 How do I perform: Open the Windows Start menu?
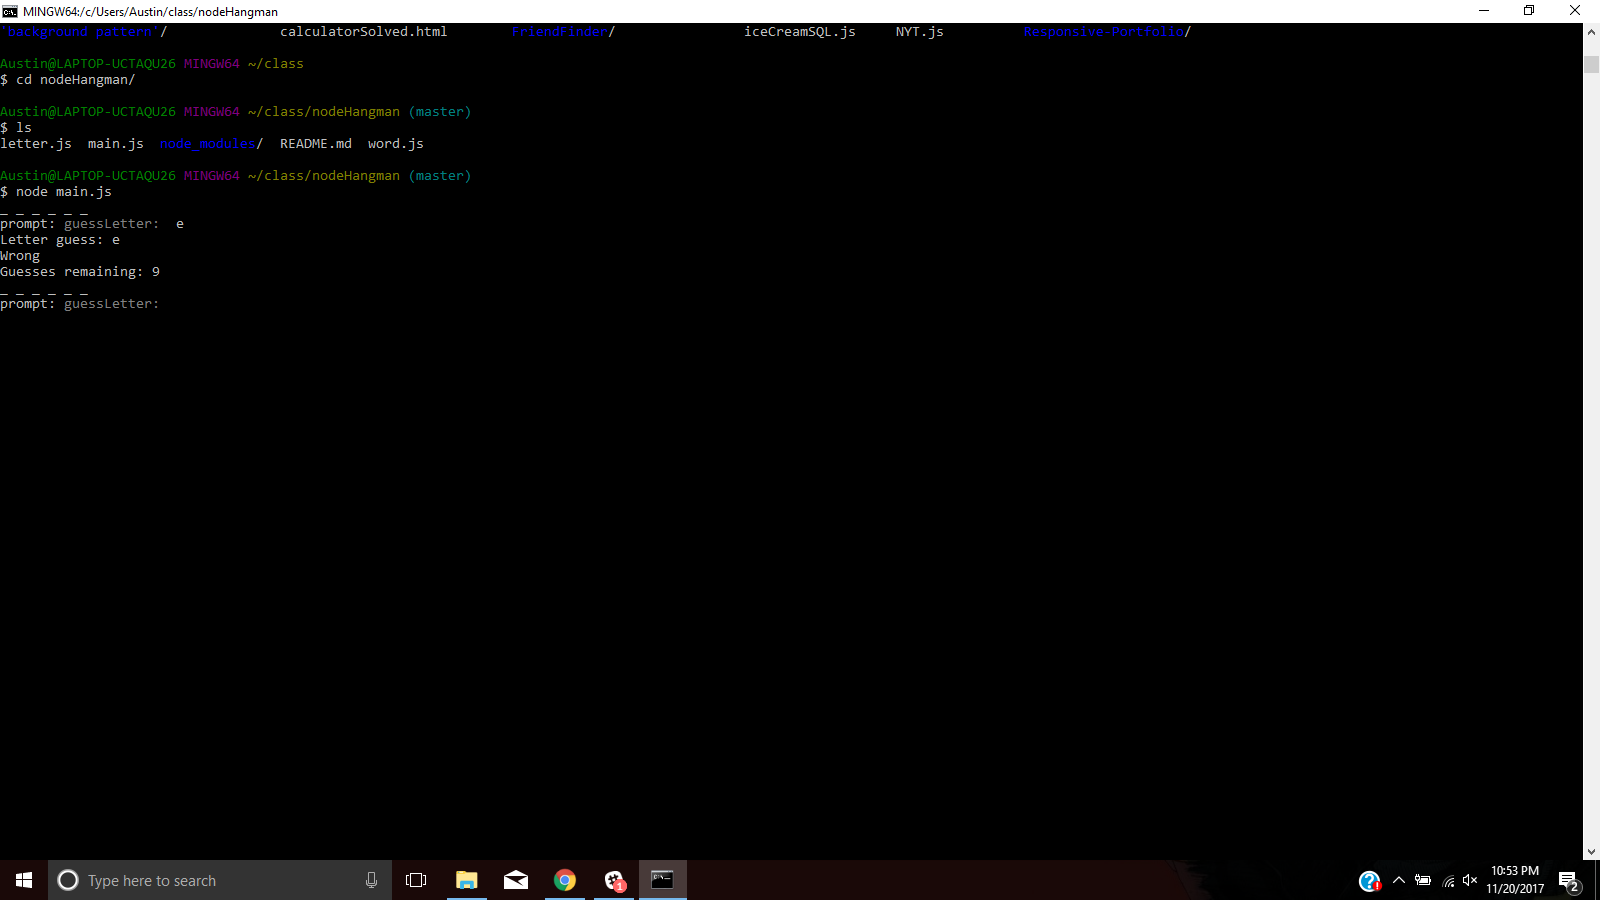coord(24,880)
